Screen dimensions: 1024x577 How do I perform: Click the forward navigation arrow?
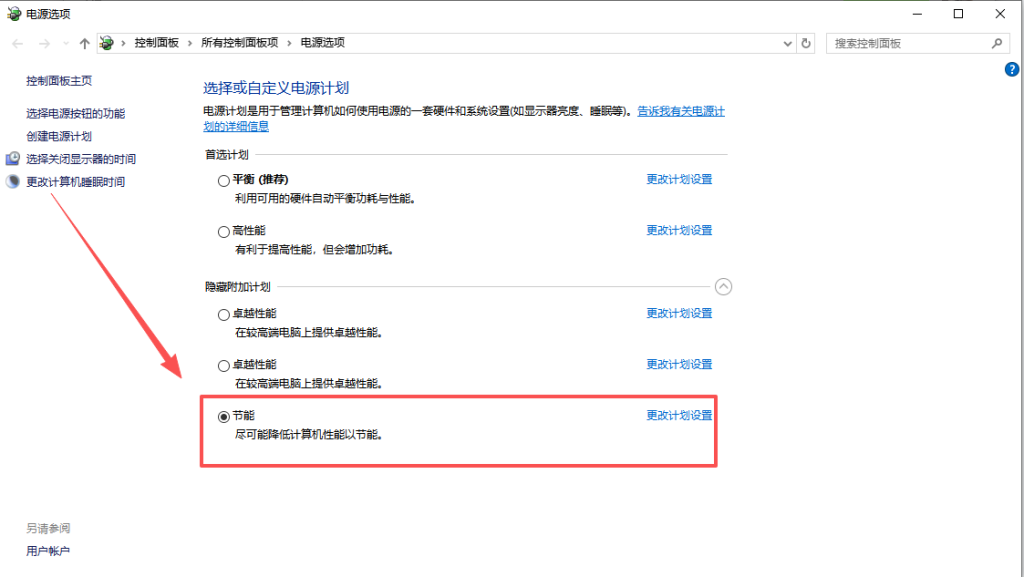click(43, 43)
